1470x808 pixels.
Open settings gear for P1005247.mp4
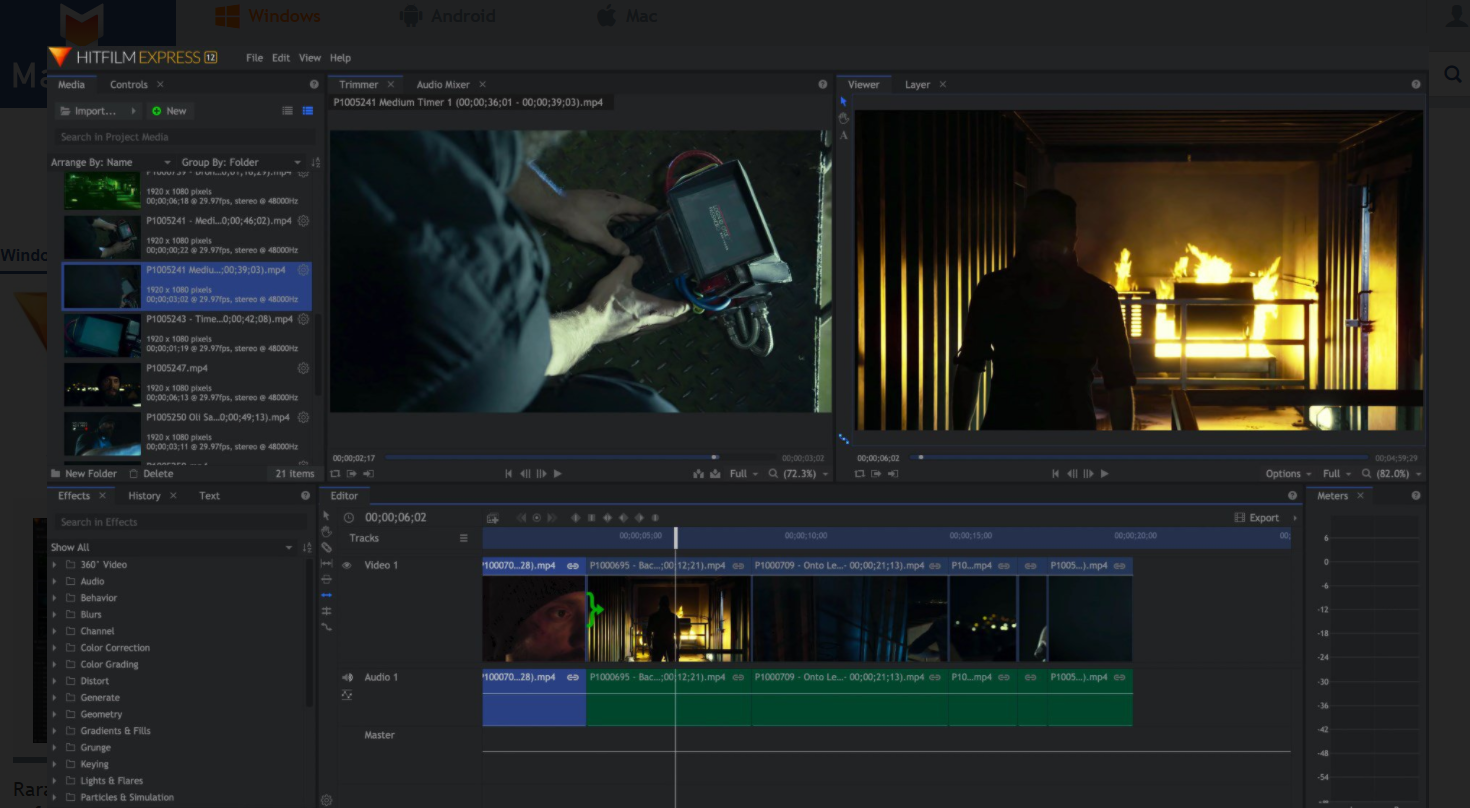(x=303, y=368)
